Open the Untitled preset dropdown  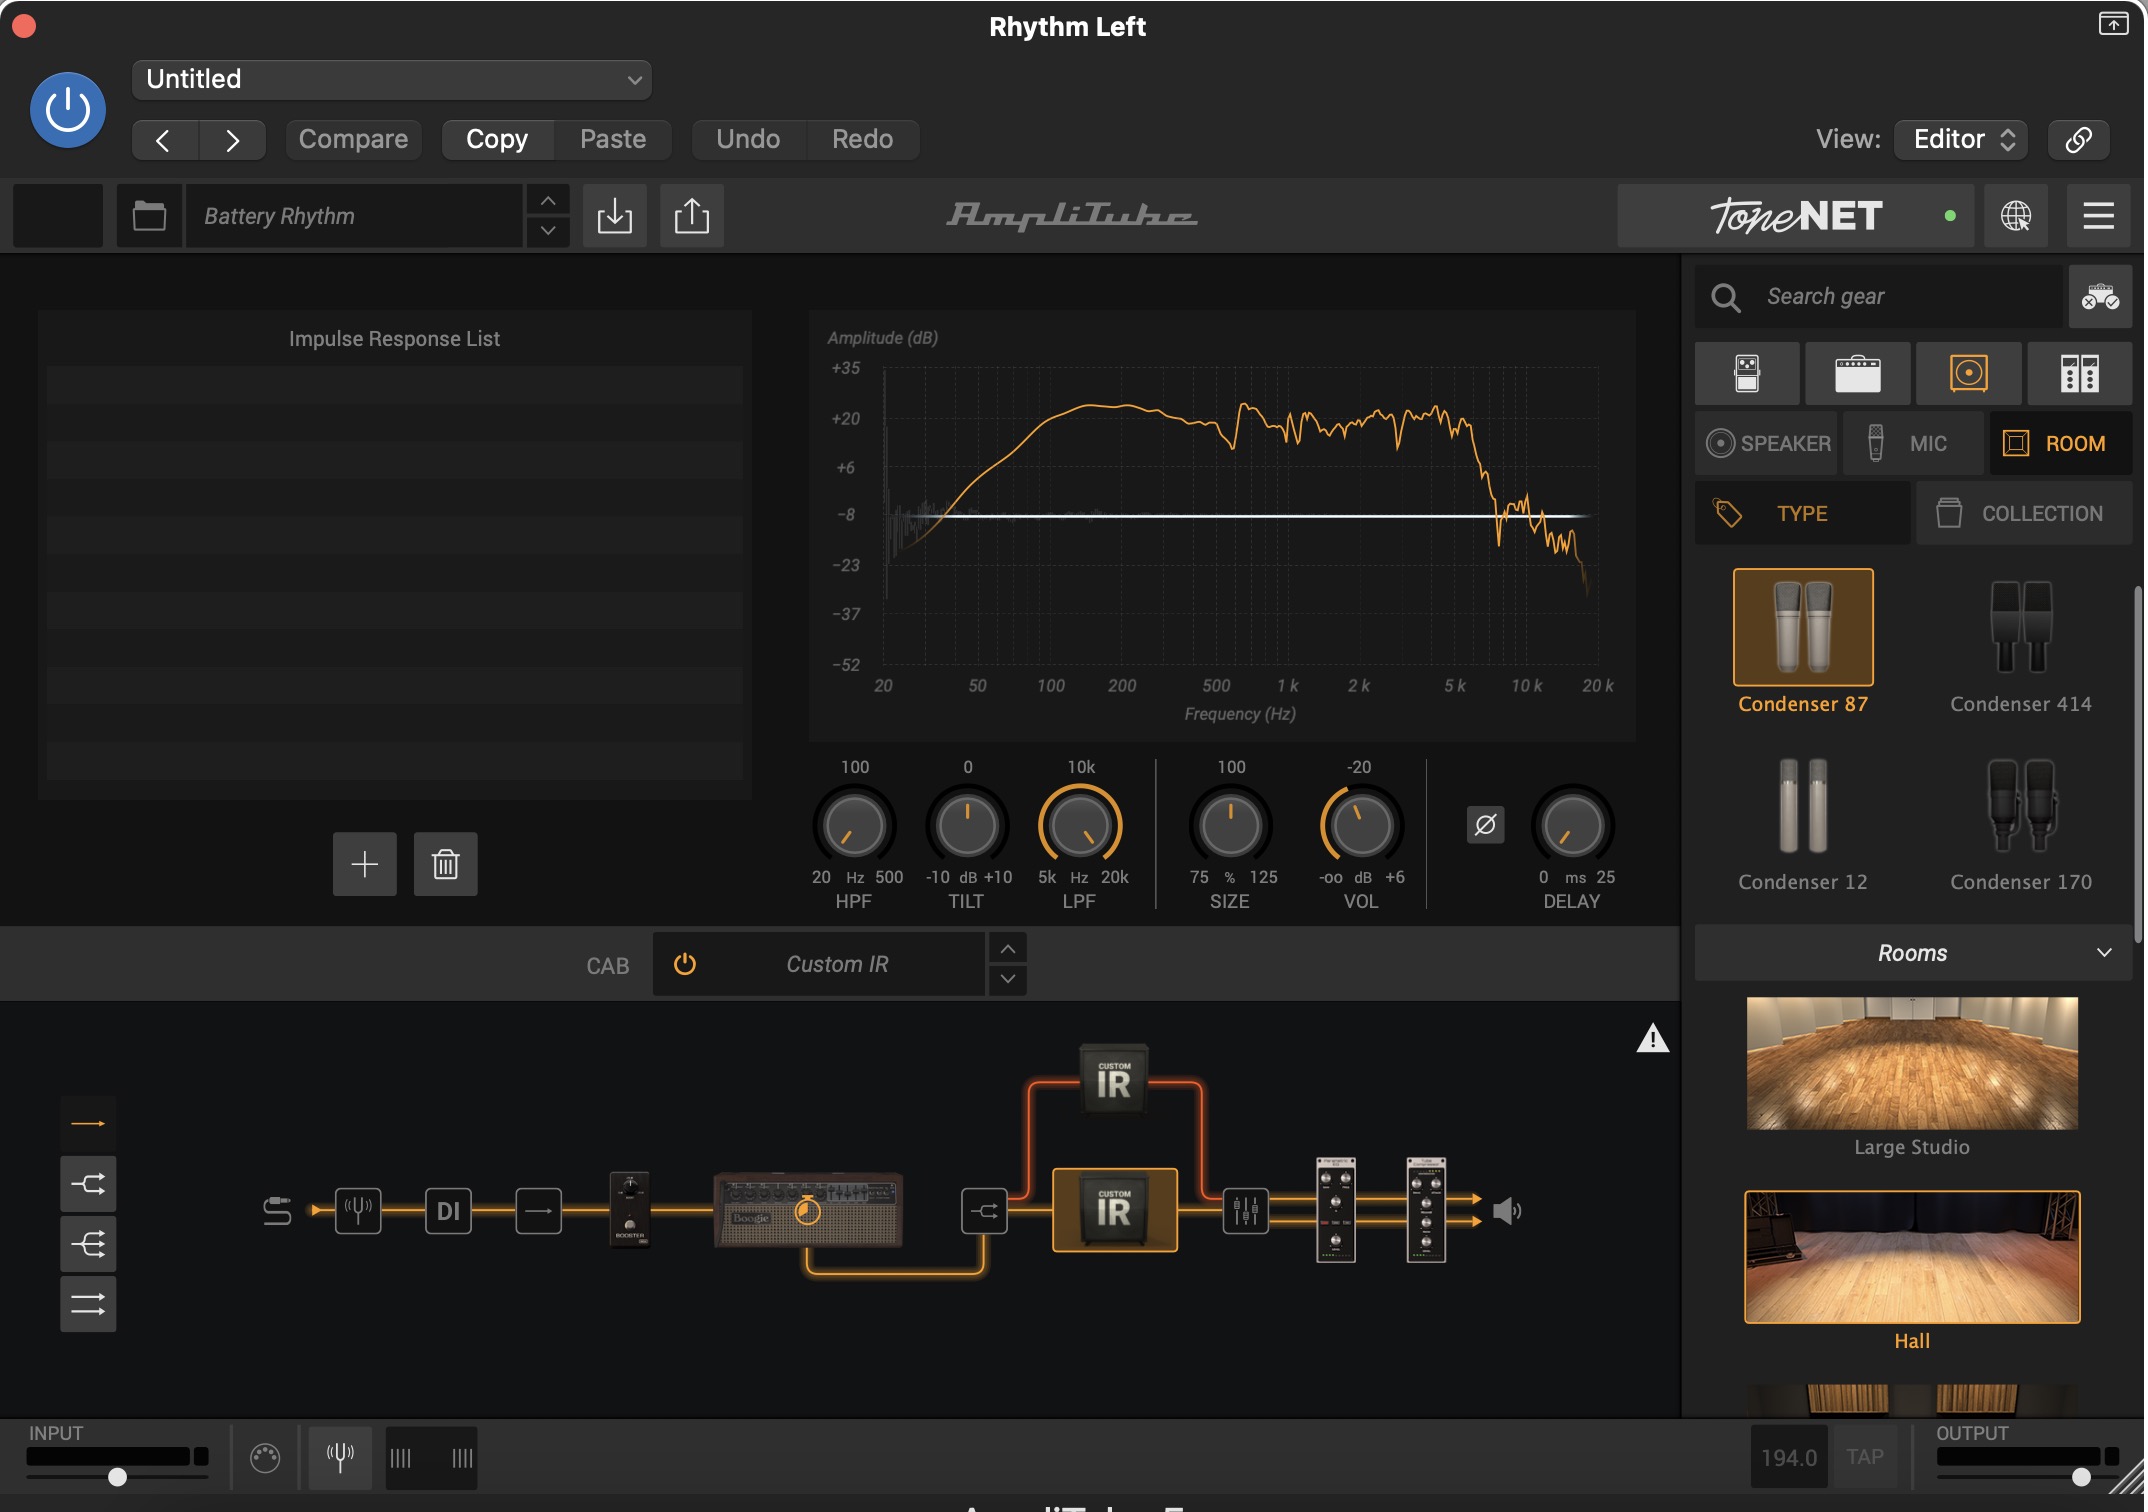[x=391, y=80]
